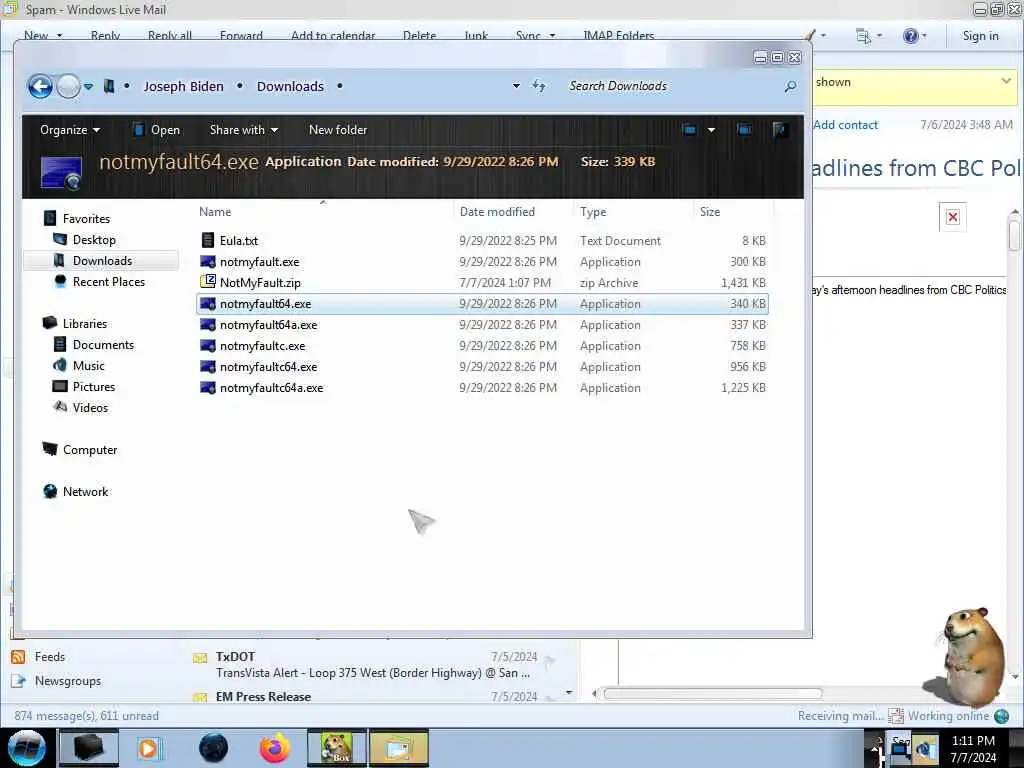This screenshot has height=768, width=1024.
Task: Open the Documents library
Action: pyautogui.click(x=103, y=344)
